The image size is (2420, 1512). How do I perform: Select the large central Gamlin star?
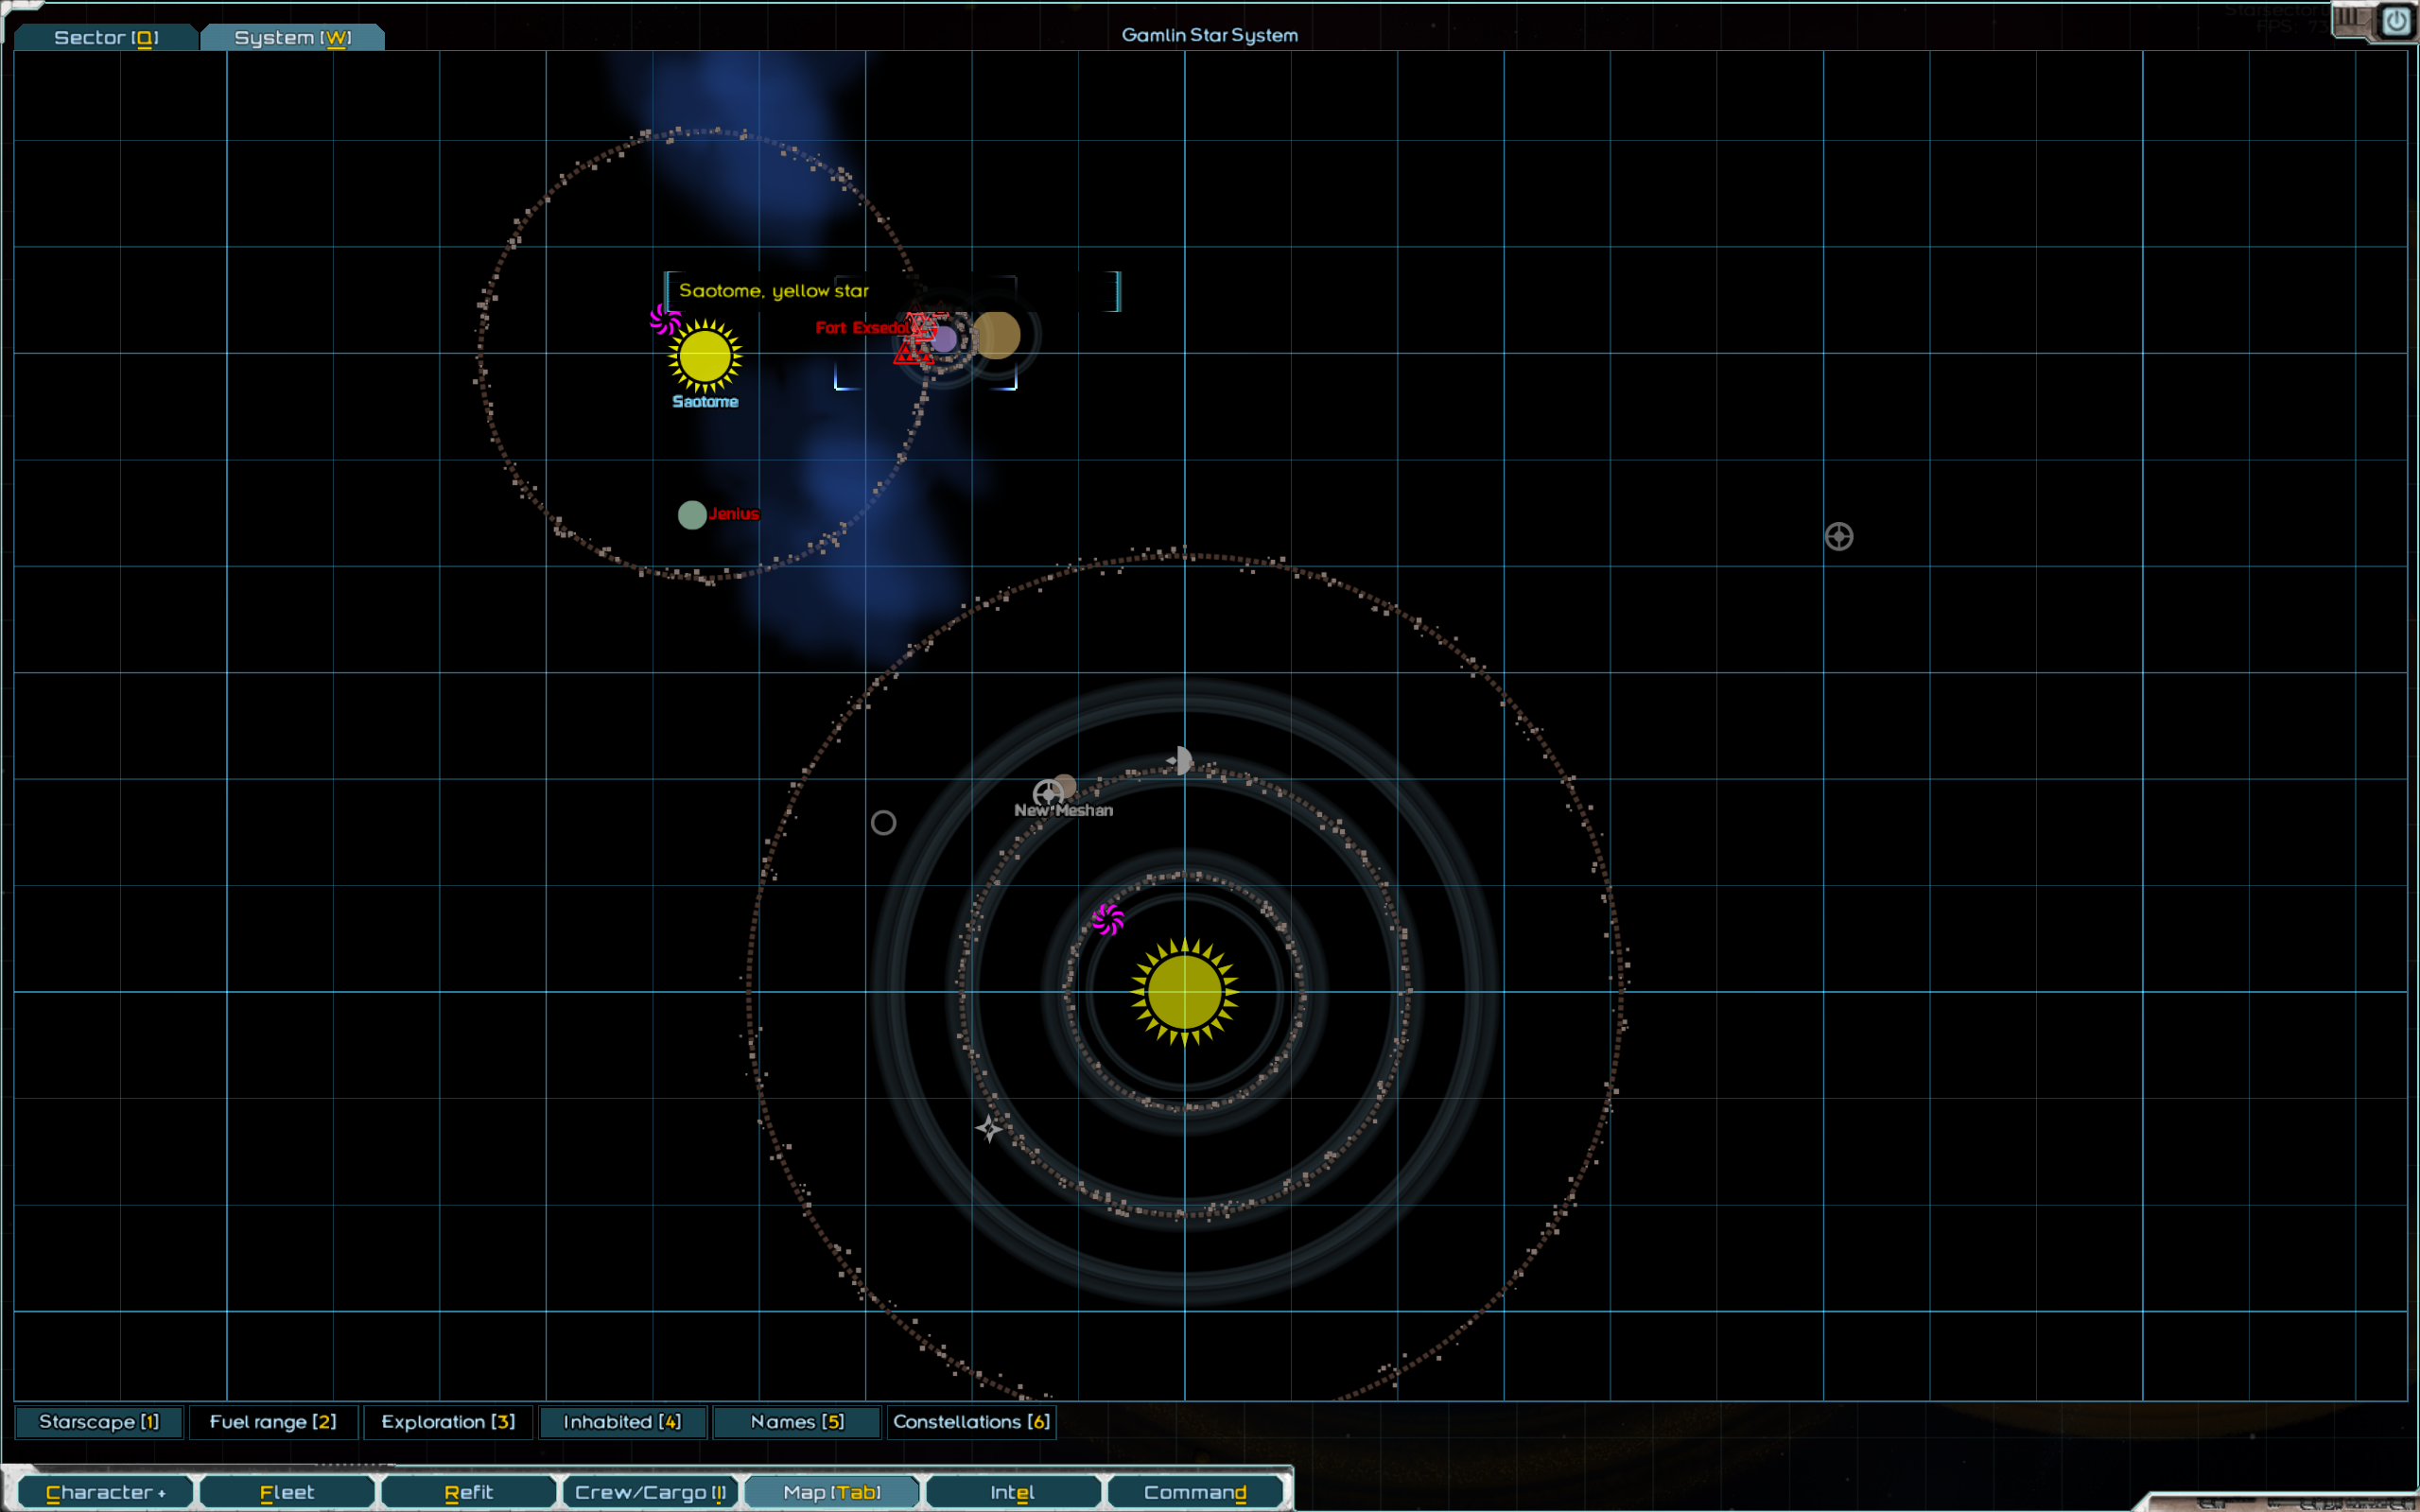click(1184, 992)
